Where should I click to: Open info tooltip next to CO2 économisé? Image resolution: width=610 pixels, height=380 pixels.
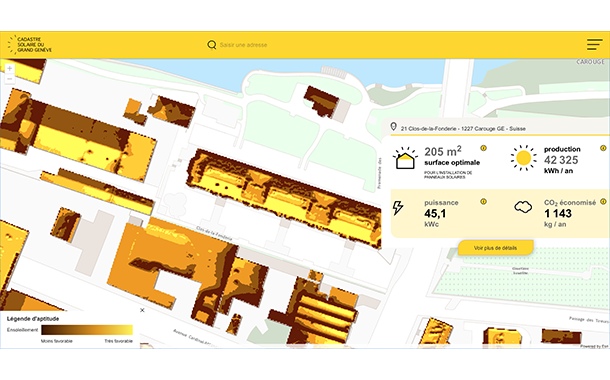pyautogui.click(x=603, y=201)
